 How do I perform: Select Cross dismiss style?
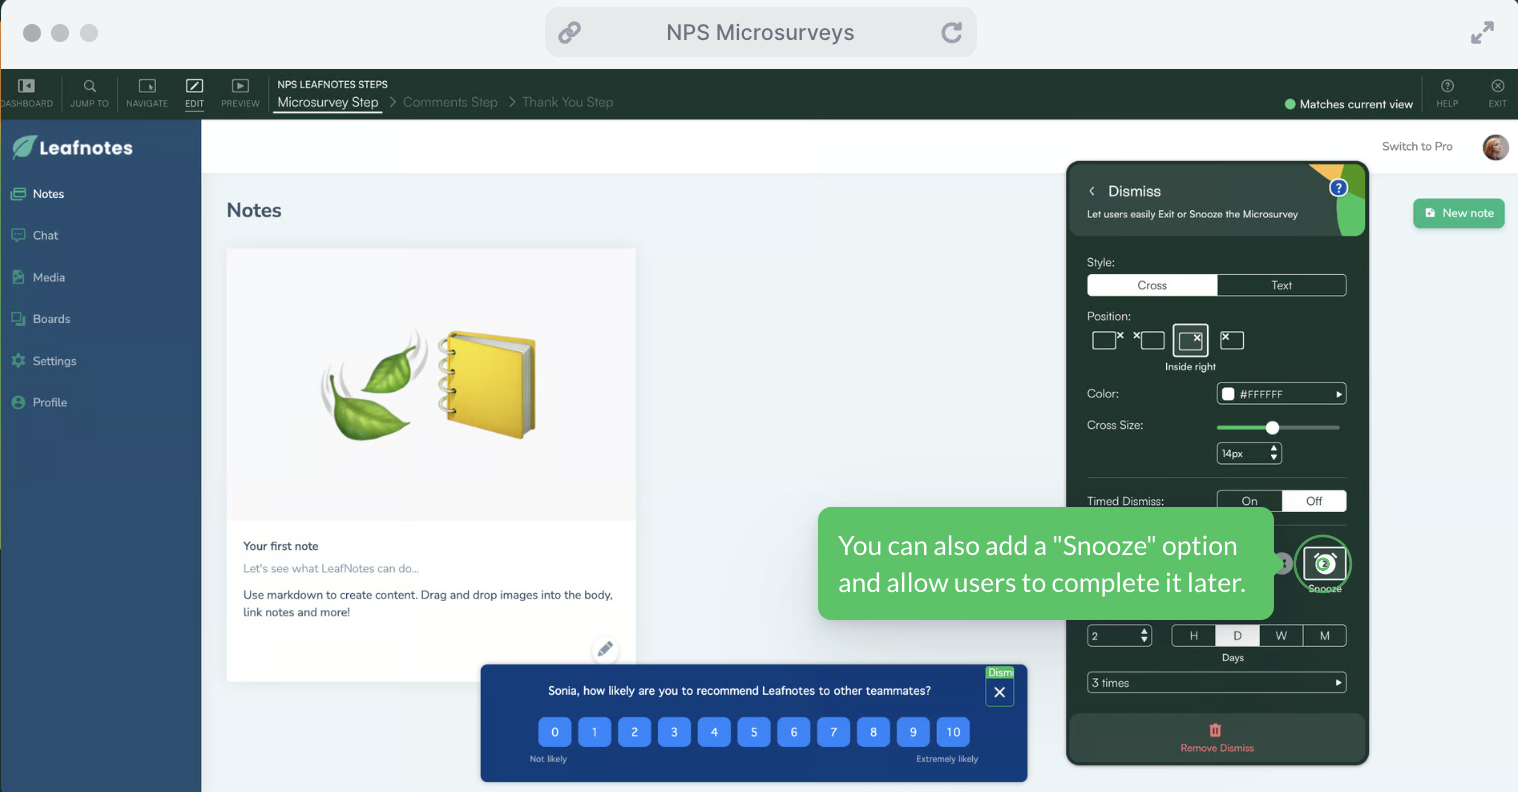1152,285
